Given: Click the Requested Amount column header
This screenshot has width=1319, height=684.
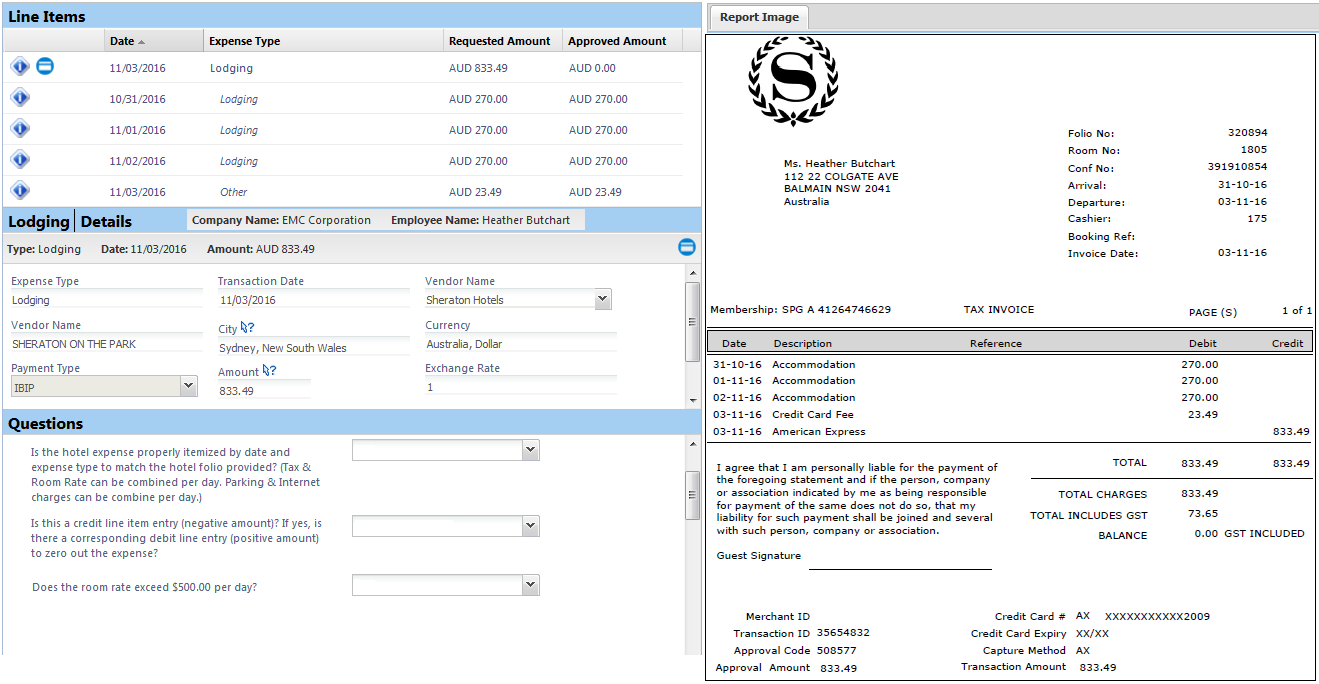Looking at the screenshot, I should coord(499,41).
